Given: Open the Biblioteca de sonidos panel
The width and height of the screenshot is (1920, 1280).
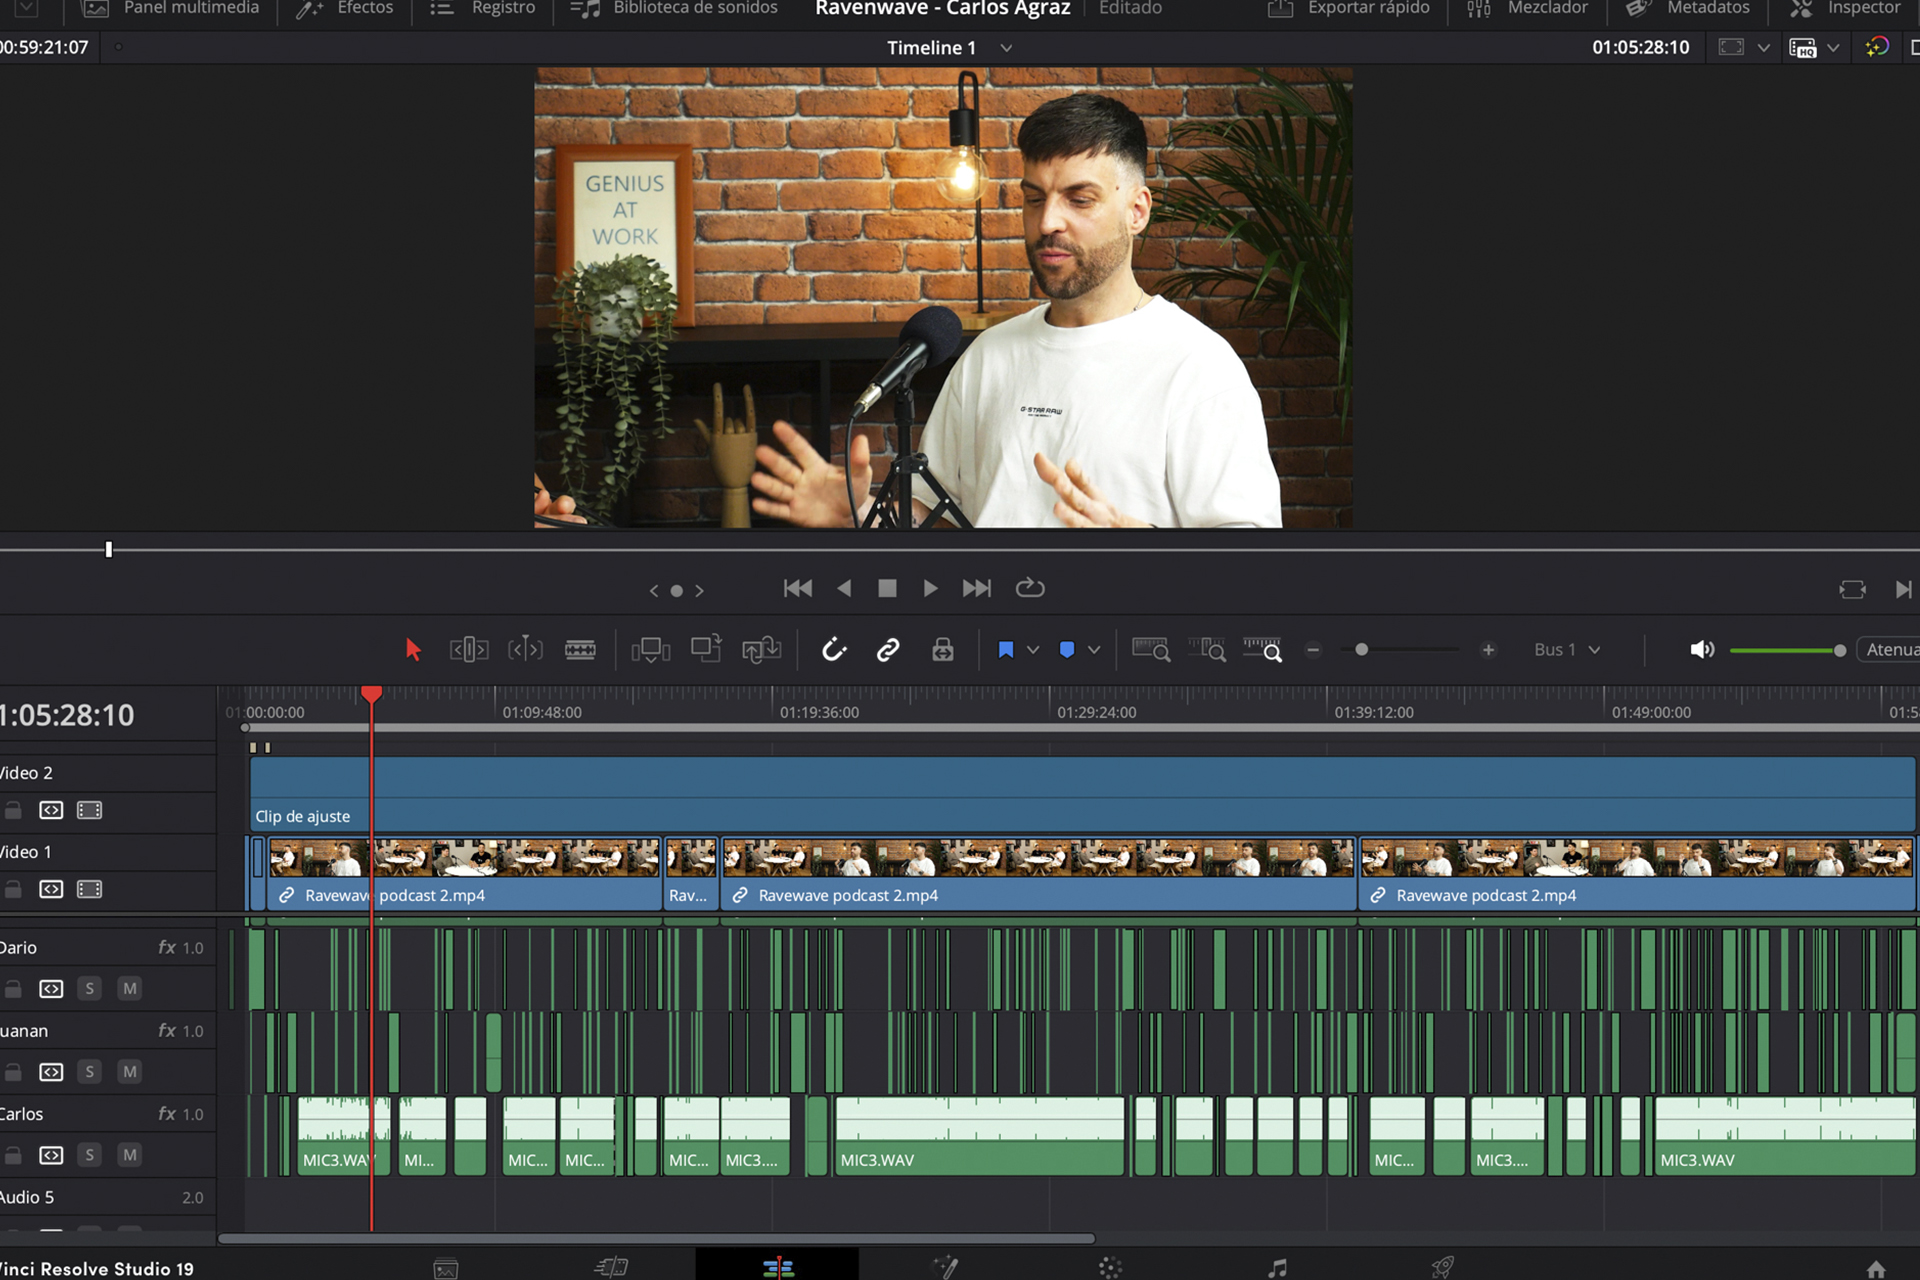Looking at the screenshot, I should (x=675, y=9).
